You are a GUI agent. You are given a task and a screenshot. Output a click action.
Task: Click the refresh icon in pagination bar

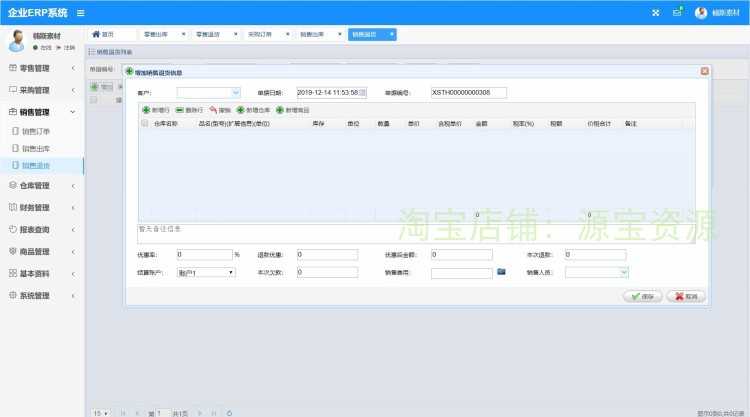tap(230, 413)
